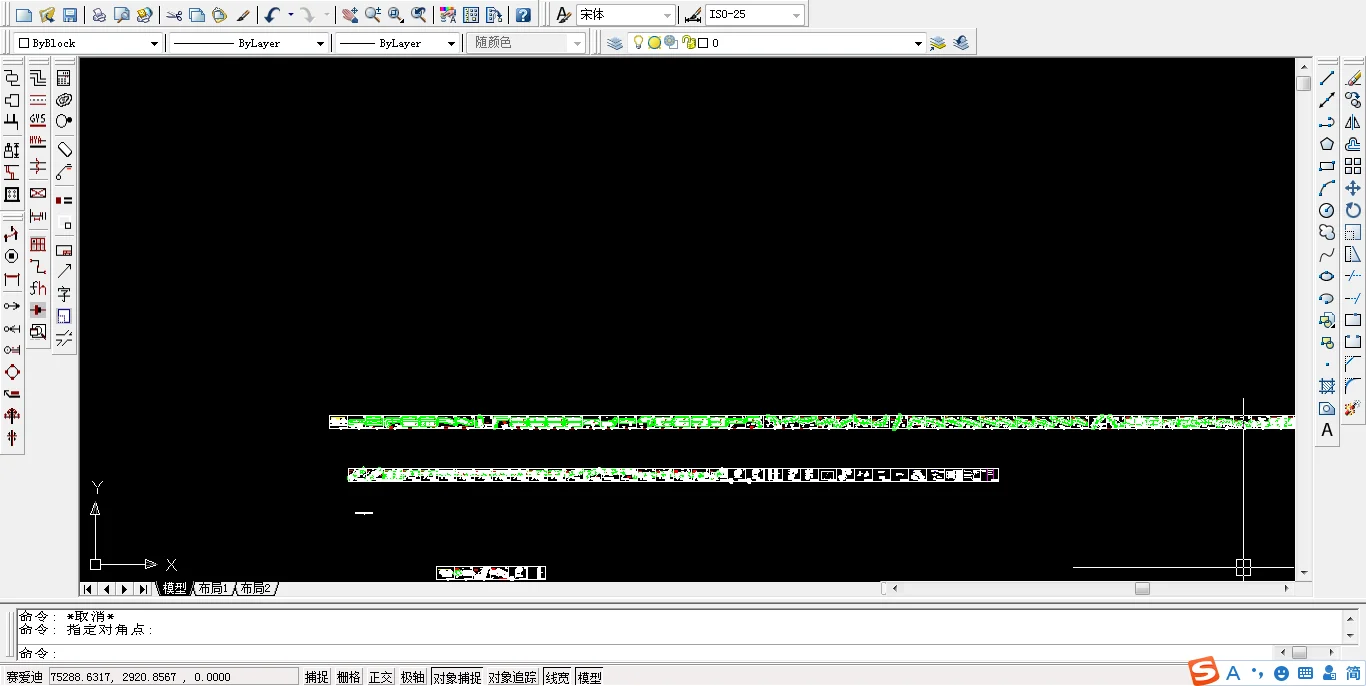Toggle 对象追踪 object tracking
The width and height of the screenshot is (1366, 686).
[x=513, y=677]
